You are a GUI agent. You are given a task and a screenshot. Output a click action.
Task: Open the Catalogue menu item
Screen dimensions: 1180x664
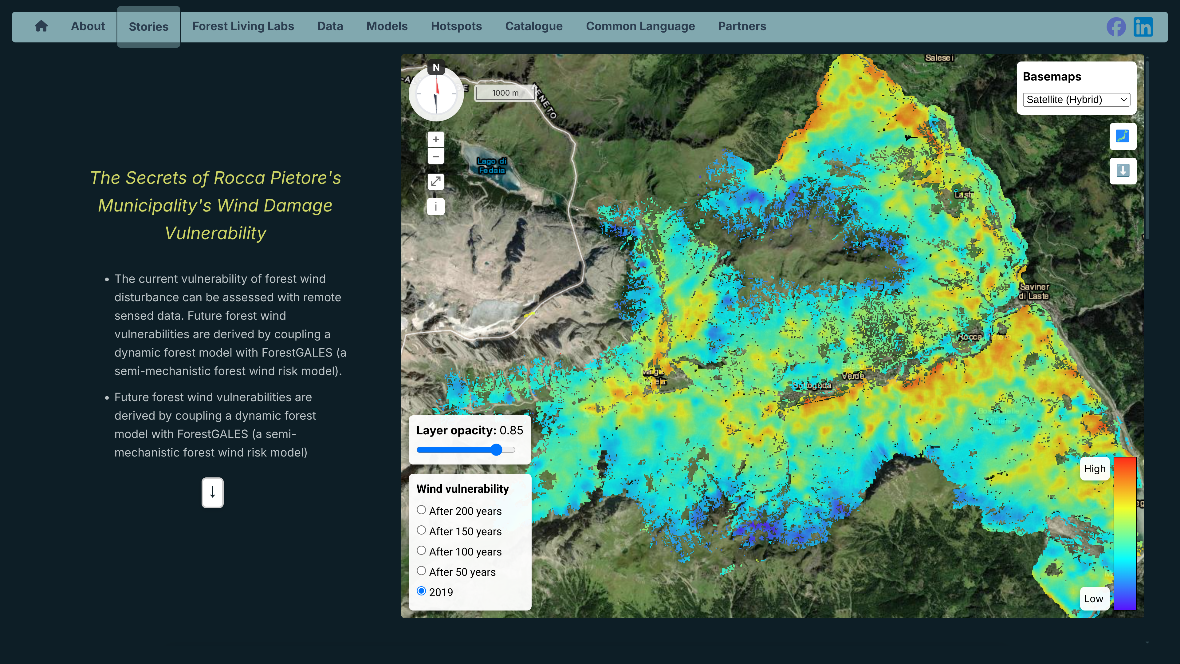coord(534,26)
